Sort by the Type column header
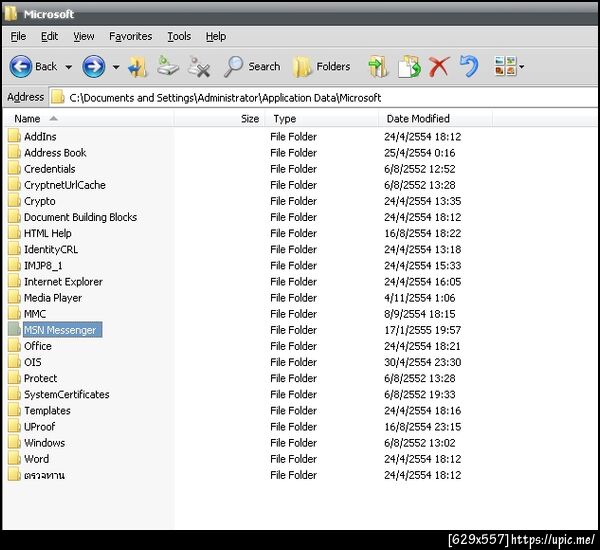600x550 pixels. (321, 119)
